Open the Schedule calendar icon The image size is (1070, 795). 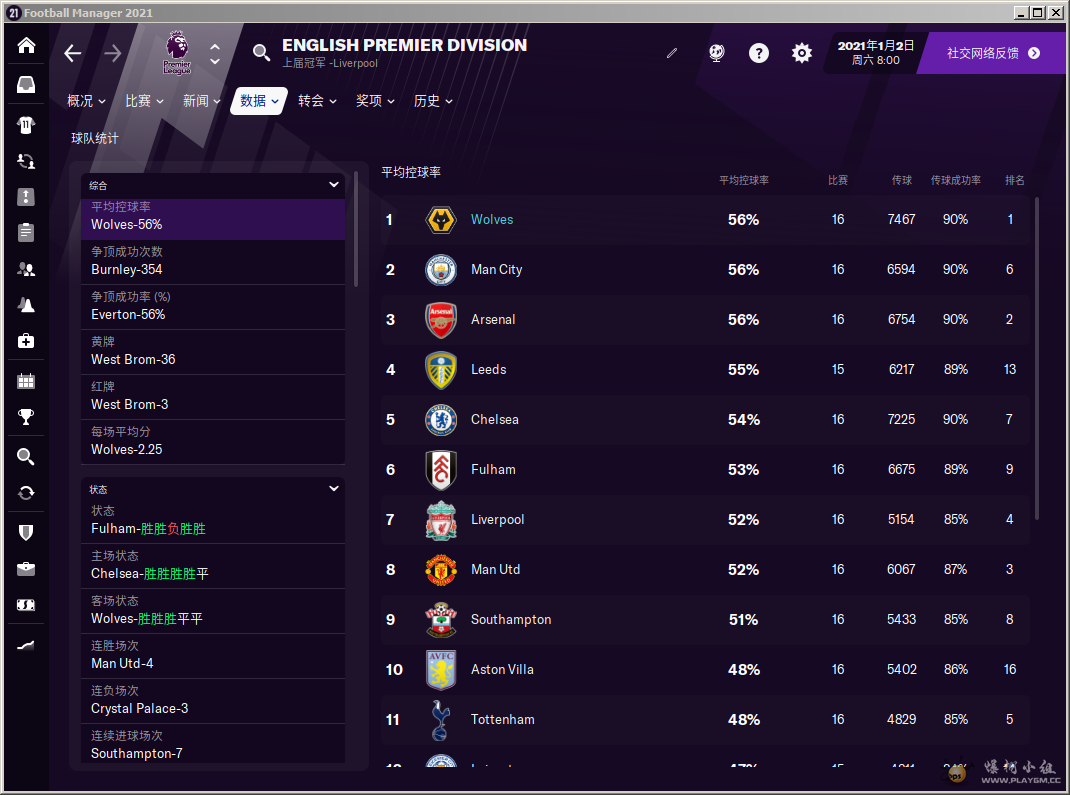[26, 381]
